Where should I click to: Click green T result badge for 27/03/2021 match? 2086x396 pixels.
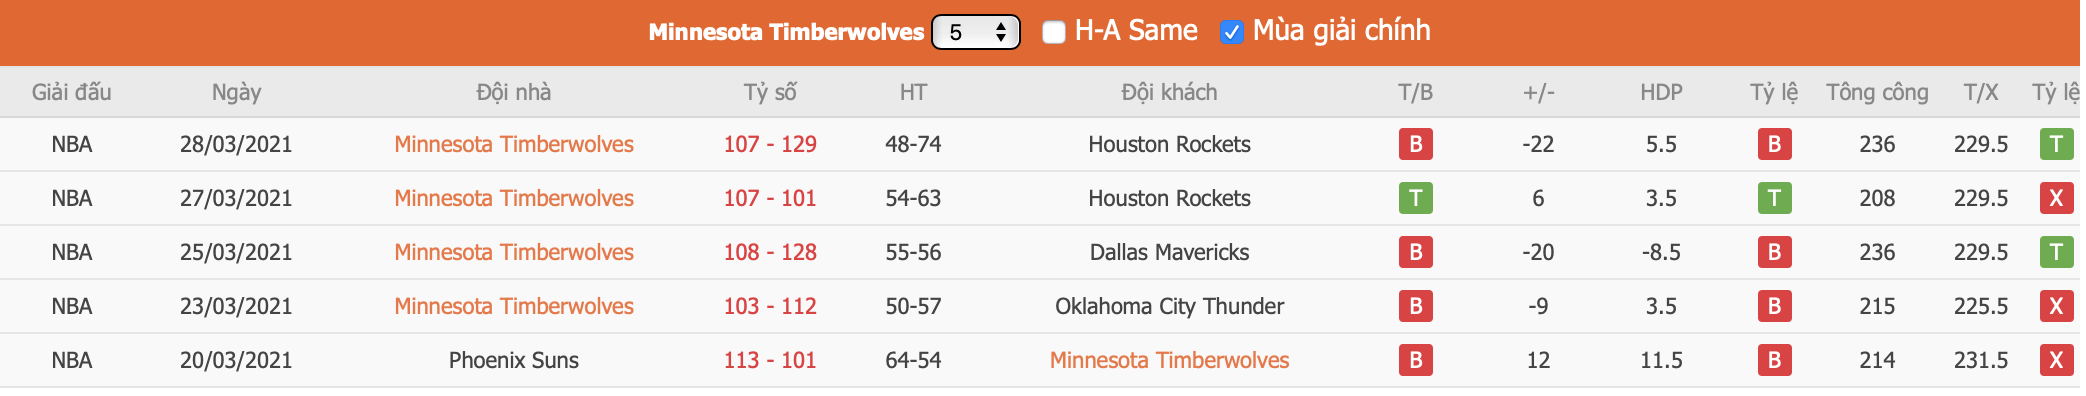[1415, 198]
